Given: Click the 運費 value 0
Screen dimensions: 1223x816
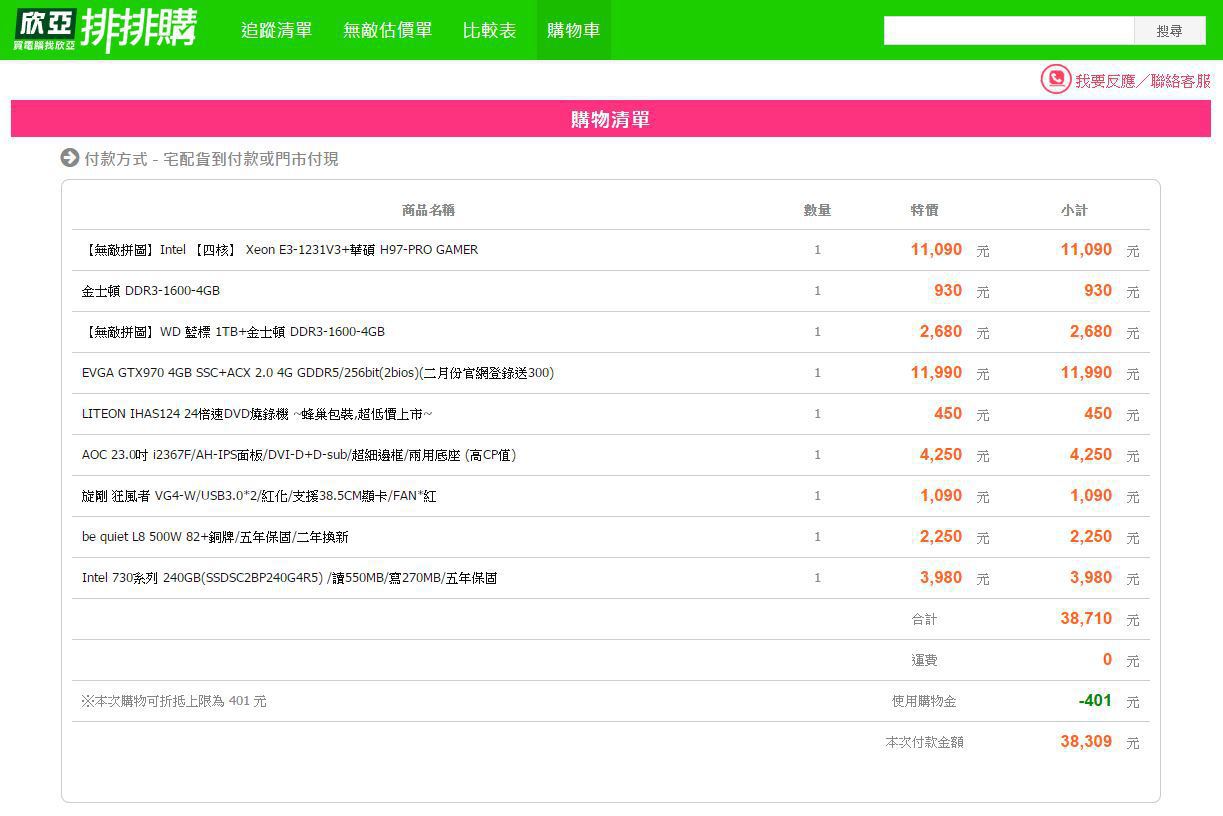Looking at the screenshot, I should 1107,660.
